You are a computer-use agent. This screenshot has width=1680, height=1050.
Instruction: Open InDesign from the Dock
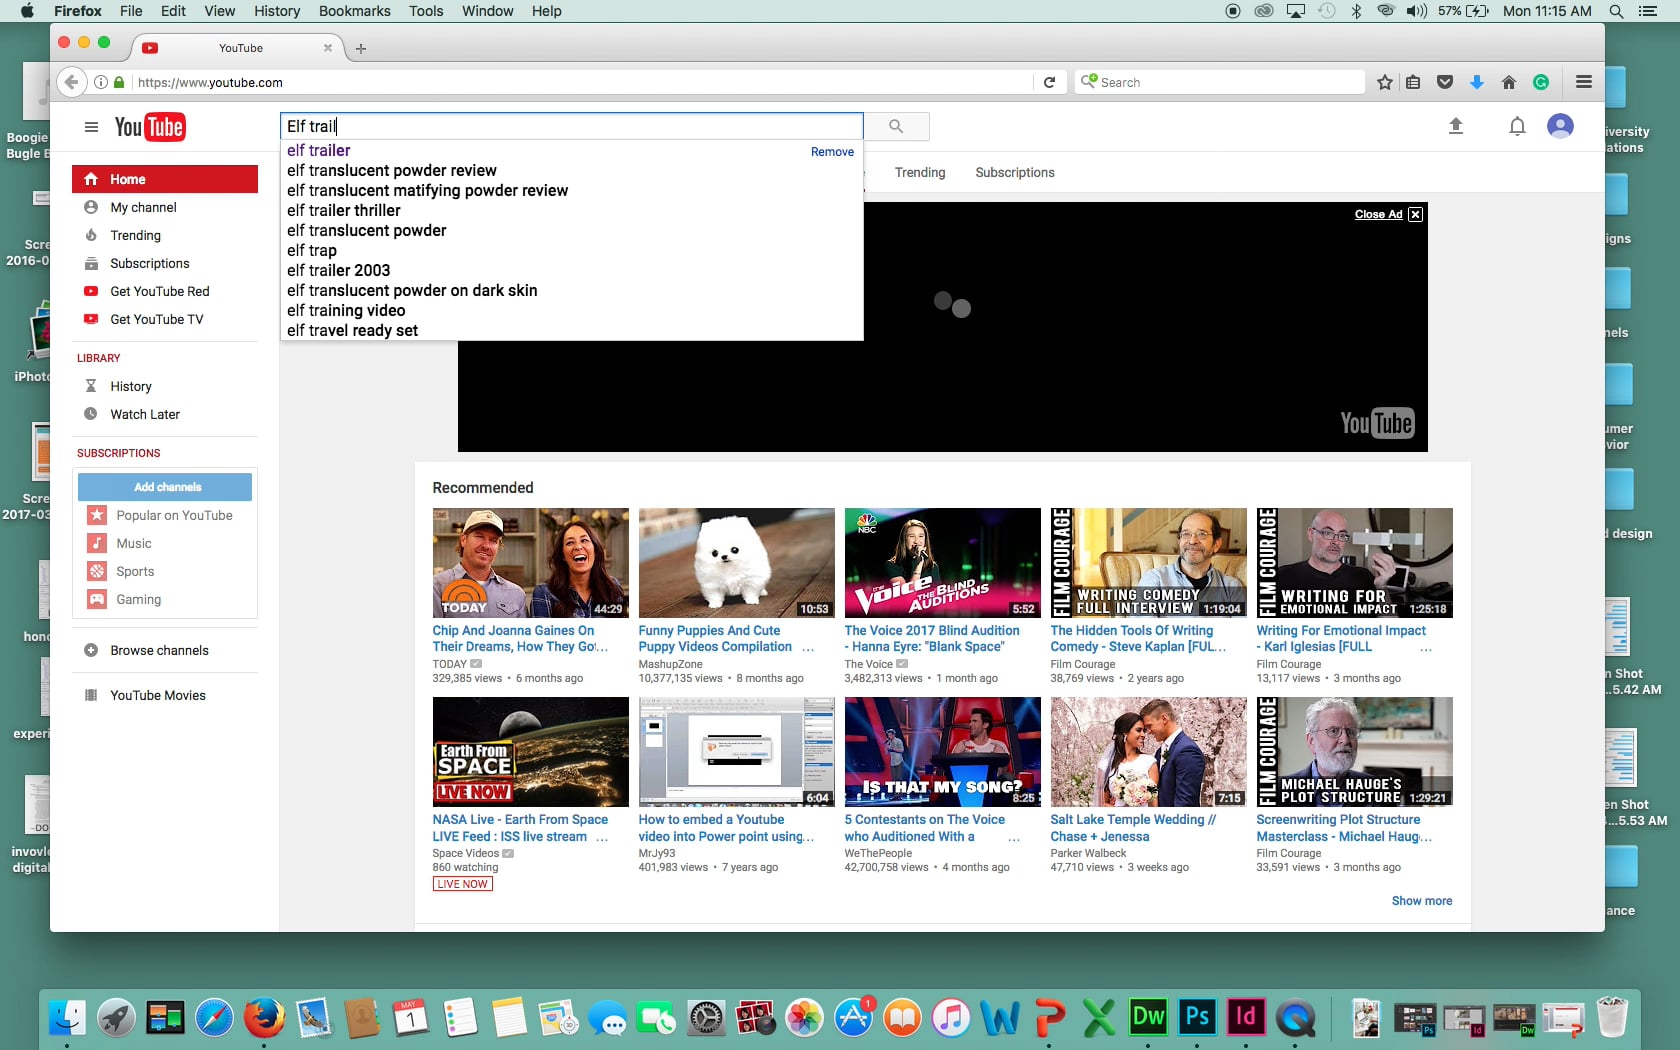[1246, 1018]
